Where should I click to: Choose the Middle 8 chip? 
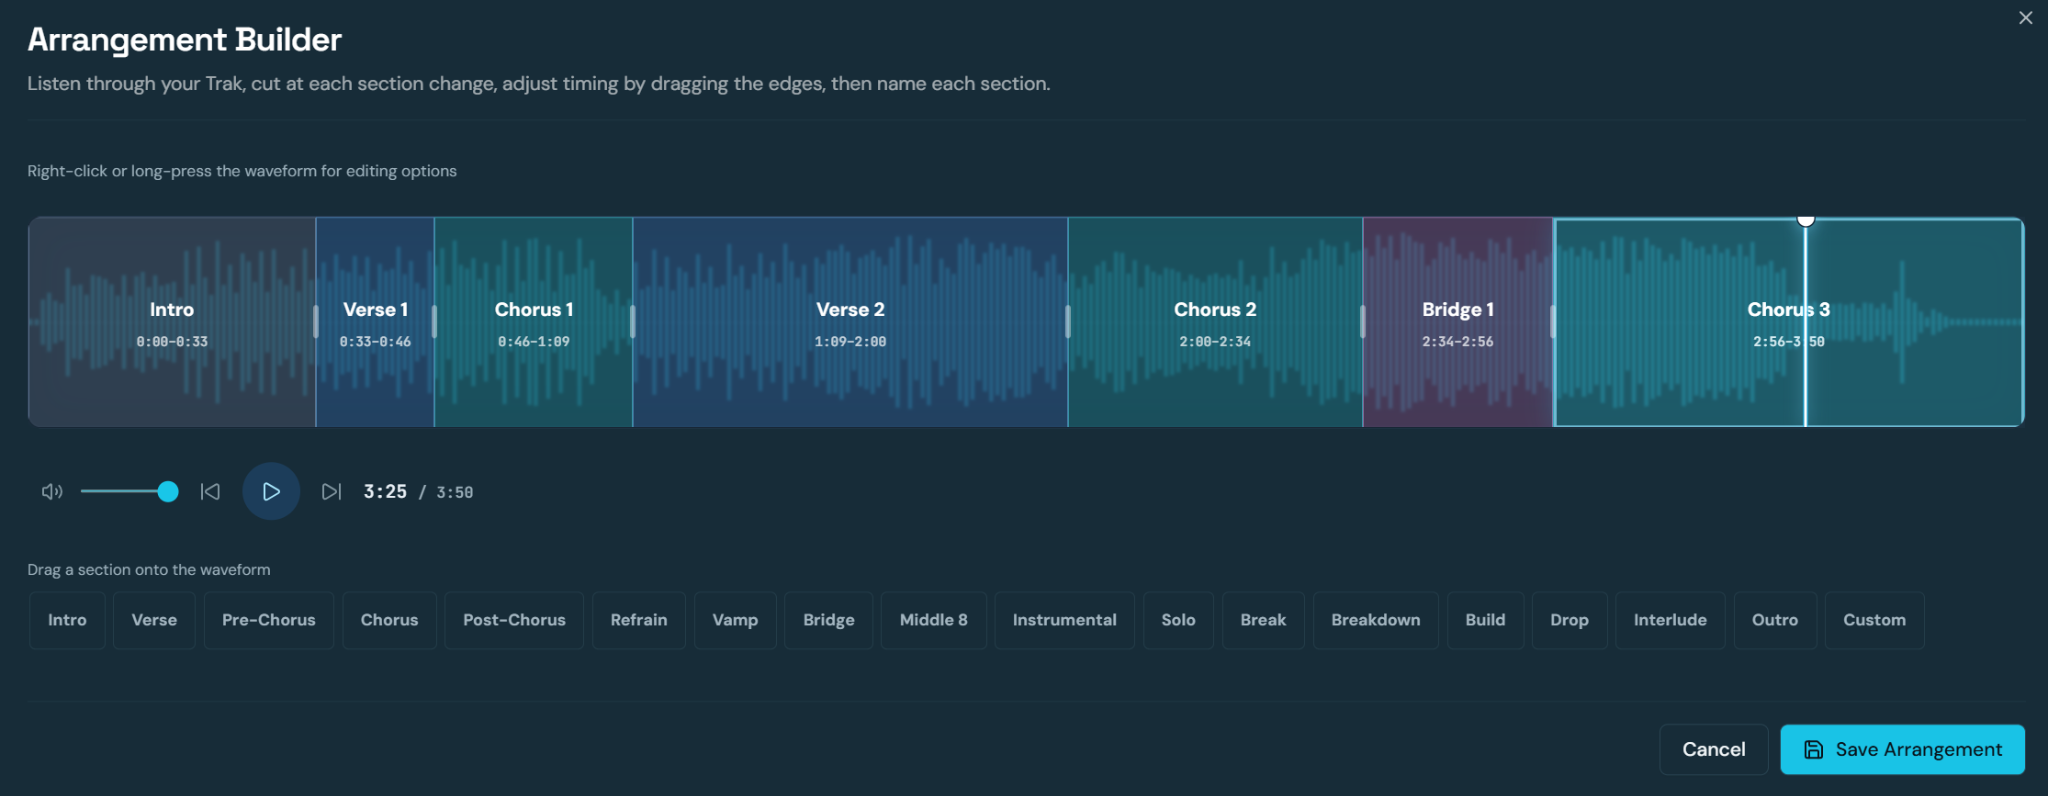934,620
